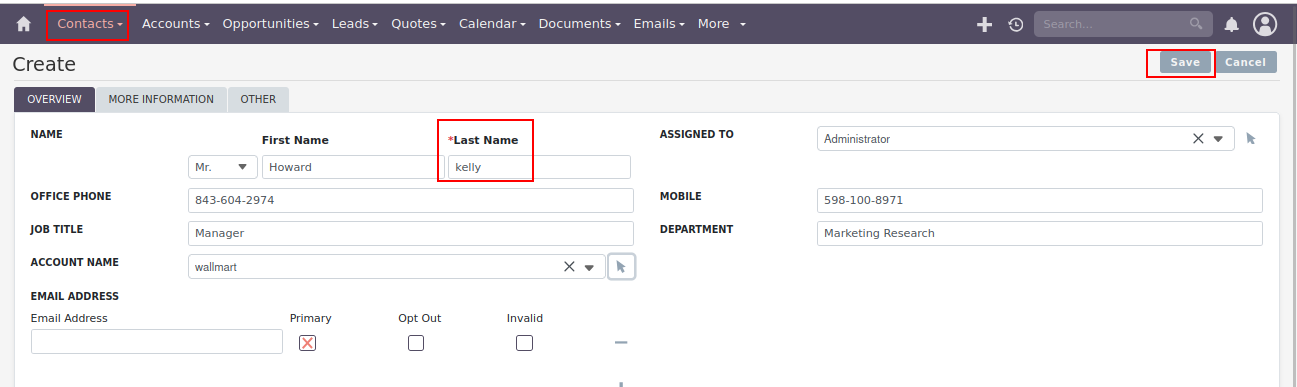The width and height of the screenshot is (1297, 387).
Task: Expand the Assigned To dropdown arrow
Action: point(1218,139)
